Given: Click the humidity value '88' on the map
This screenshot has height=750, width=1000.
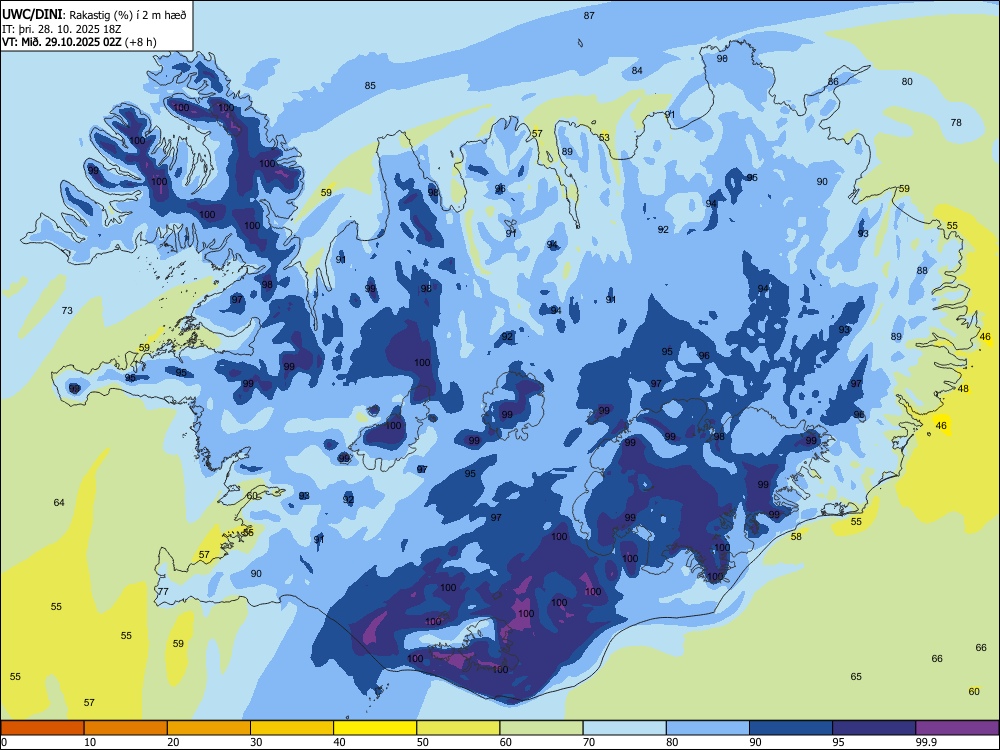Looking at the screenshot, I should [922, 270].
